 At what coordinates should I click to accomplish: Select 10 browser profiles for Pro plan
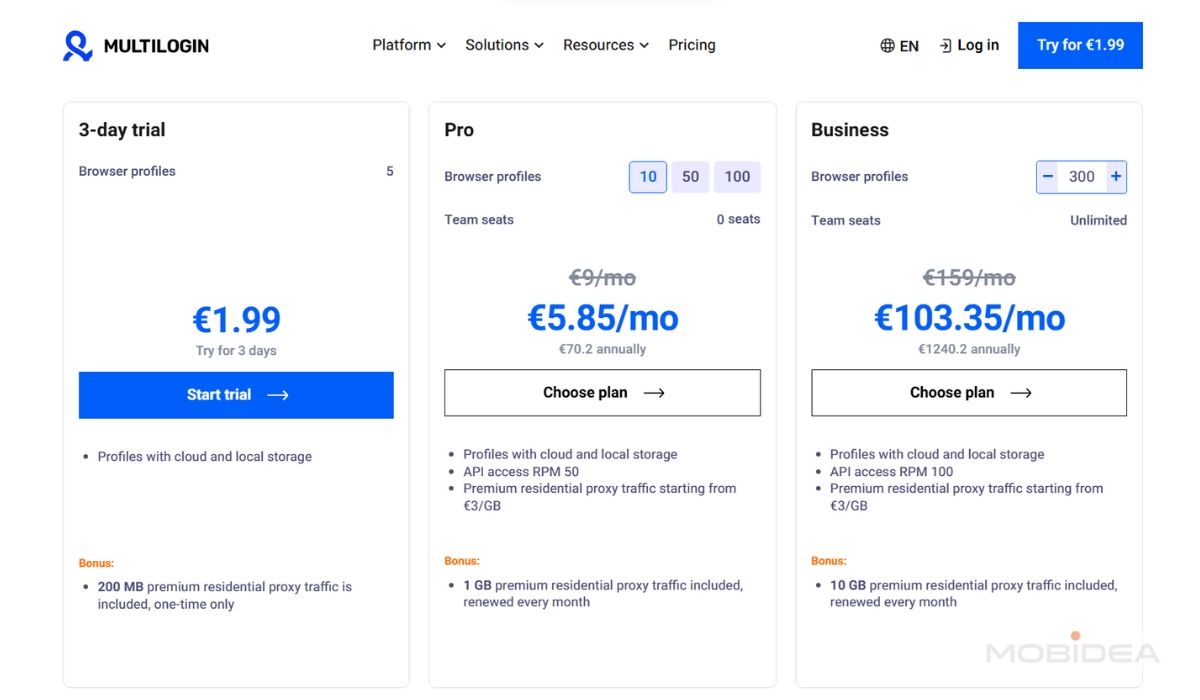click(x=647, y=176)
